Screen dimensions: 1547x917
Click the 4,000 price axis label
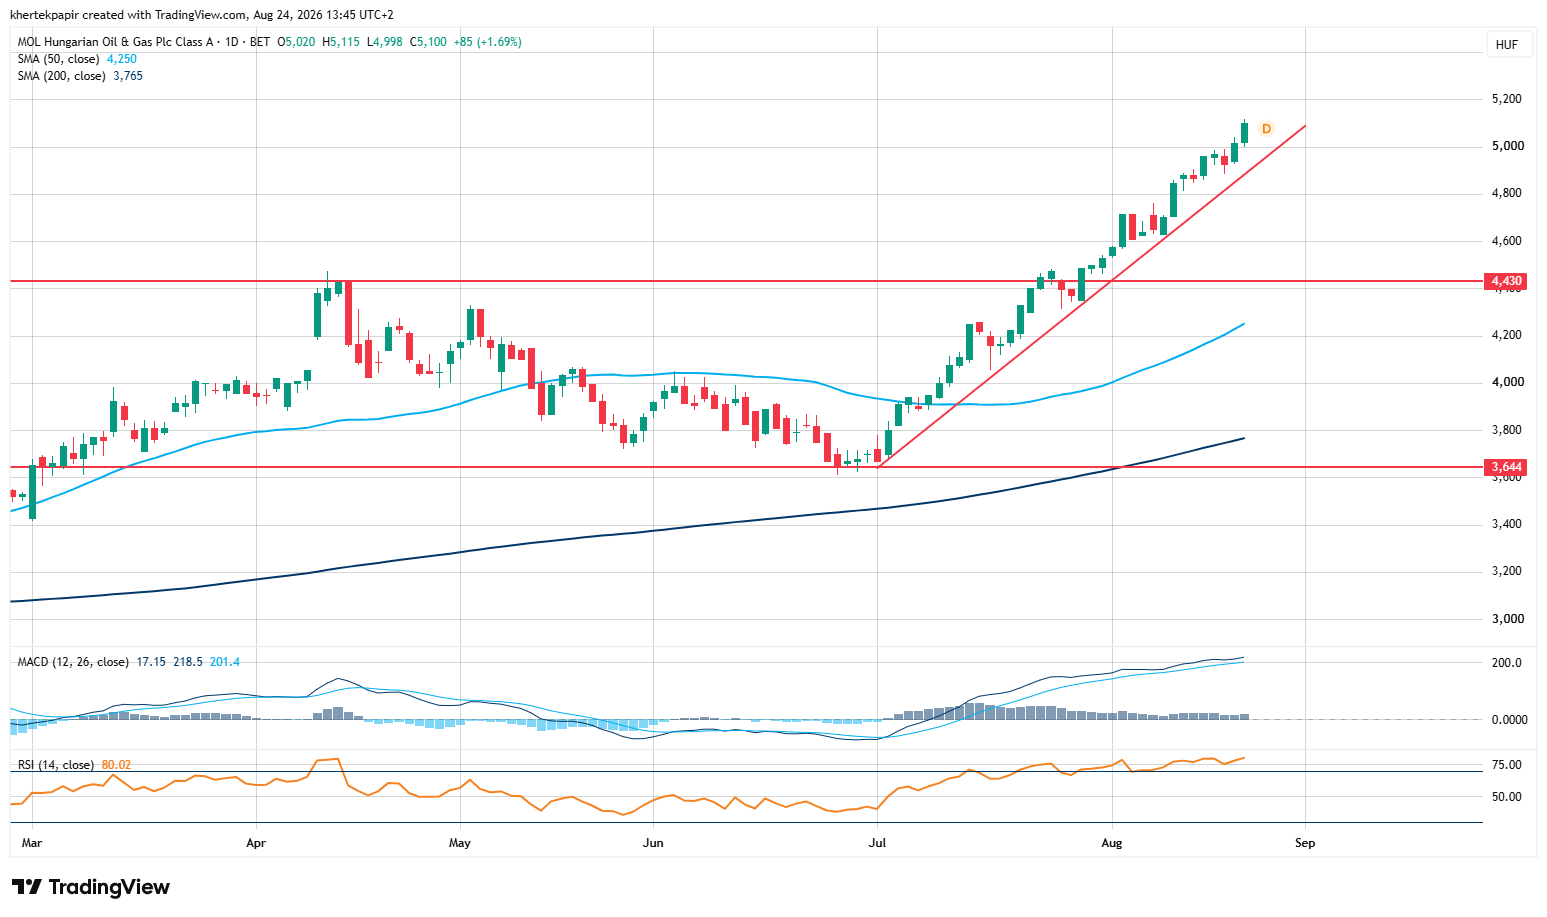1507,382
